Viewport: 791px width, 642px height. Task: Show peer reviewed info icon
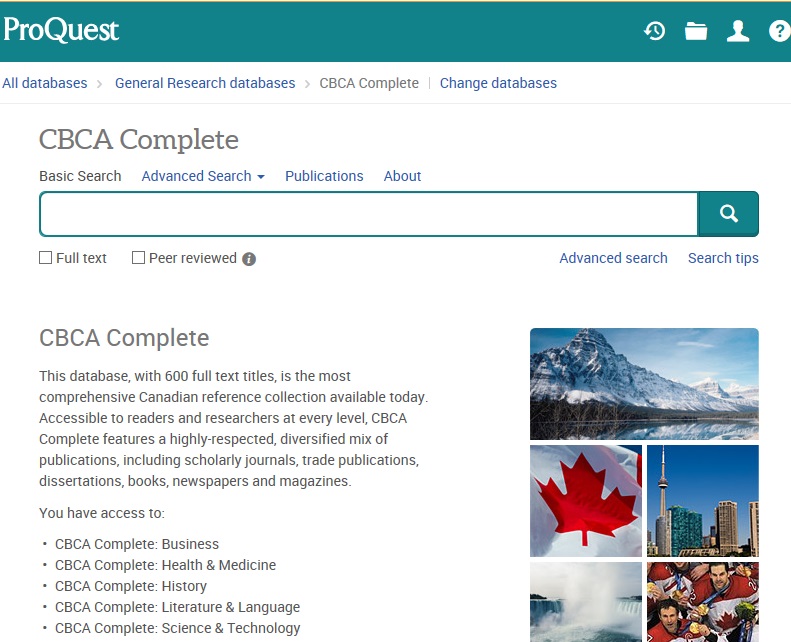[249, 259]
